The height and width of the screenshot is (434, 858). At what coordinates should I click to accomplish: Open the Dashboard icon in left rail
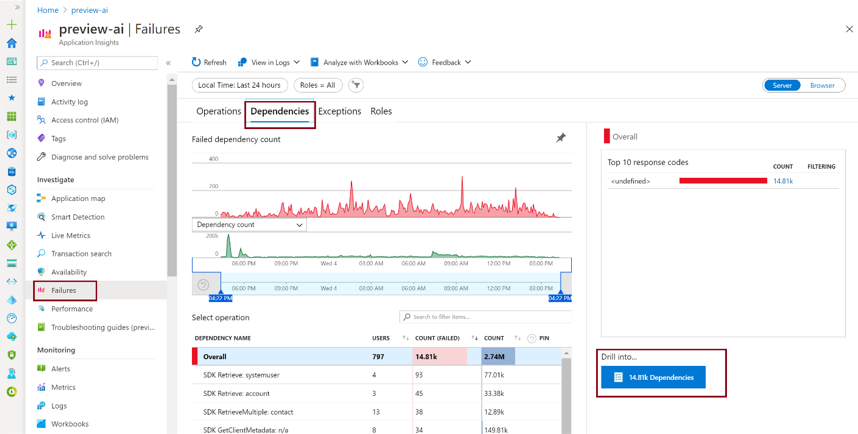tap(11, 61)
